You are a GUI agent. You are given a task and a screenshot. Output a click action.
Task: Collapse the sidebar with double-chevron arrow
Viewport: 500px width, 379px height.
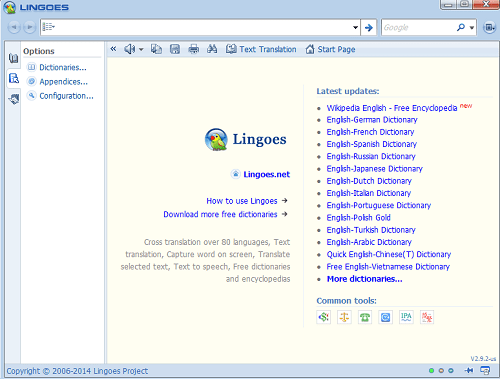pyautogui.click(x=113, y=49)
